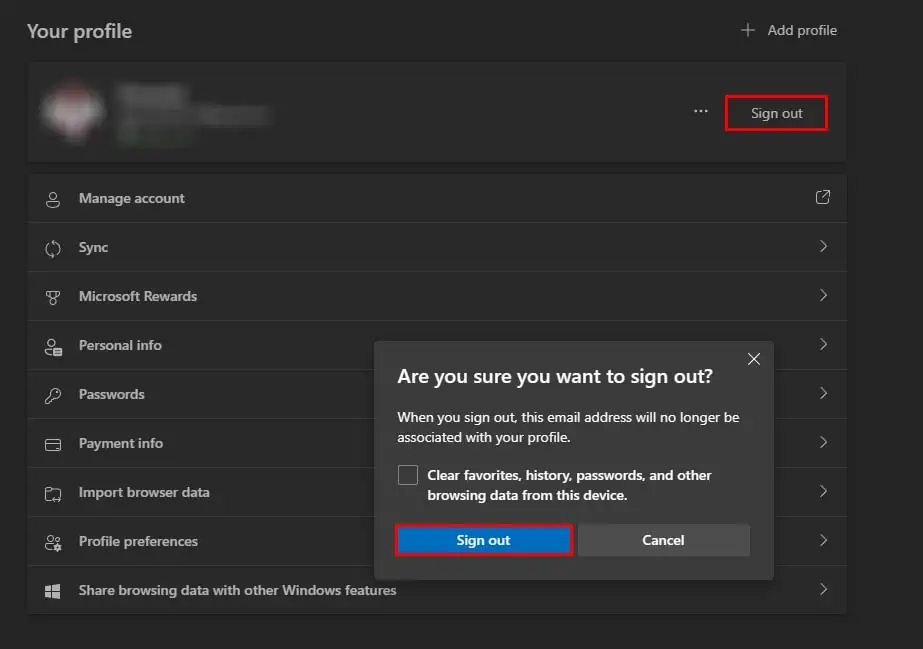This screenshot has height=649, width=923.
Task: Click the Microsoft Rewards trophy icon
Action: (53, 297)
